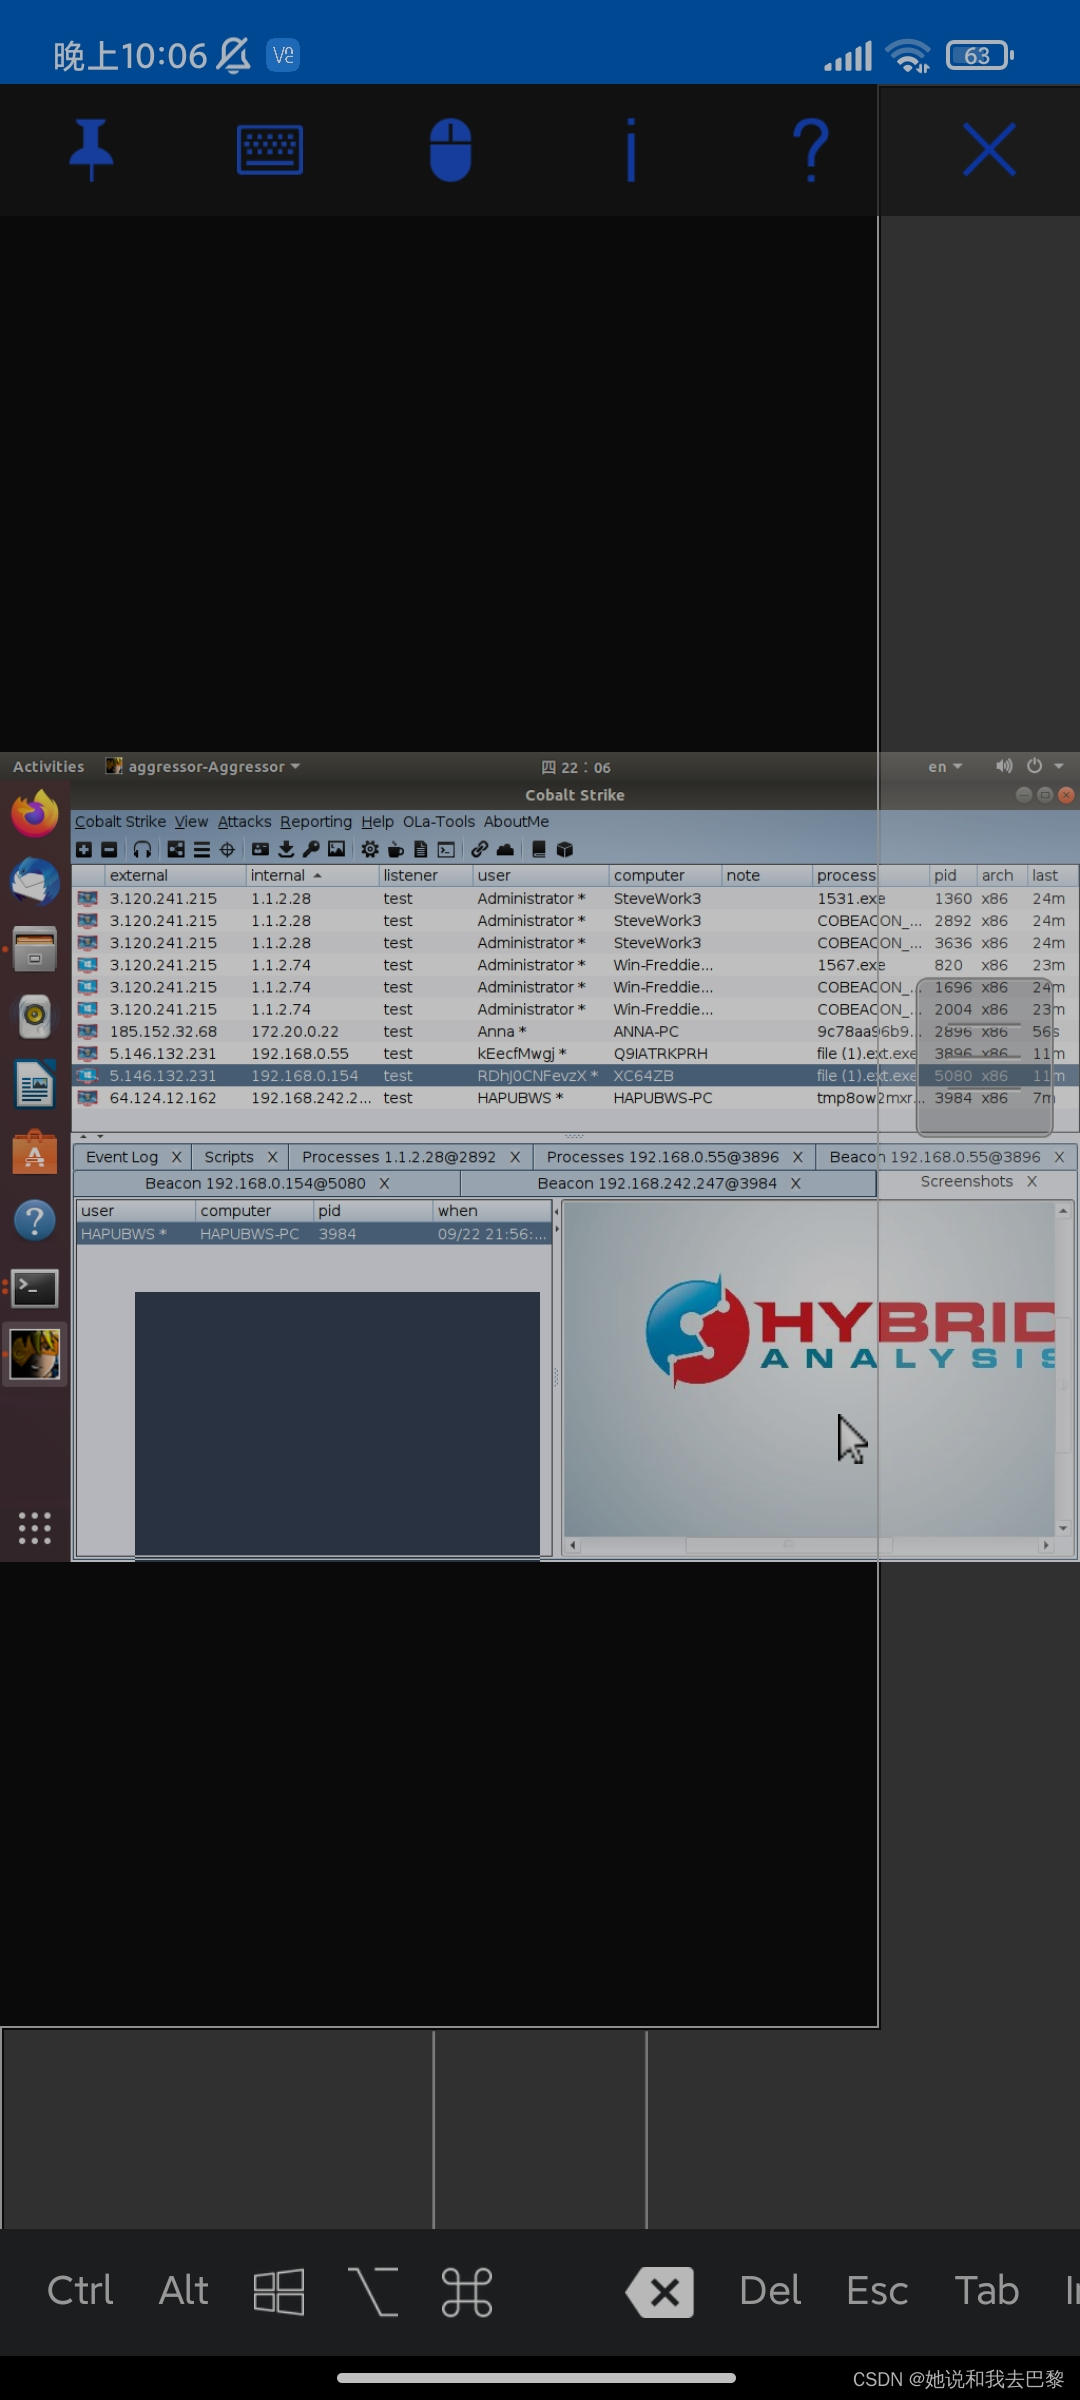Toggle the Option modifier key
Viewport: 1080px width, 2400px height.
(x=373, y=2291)
